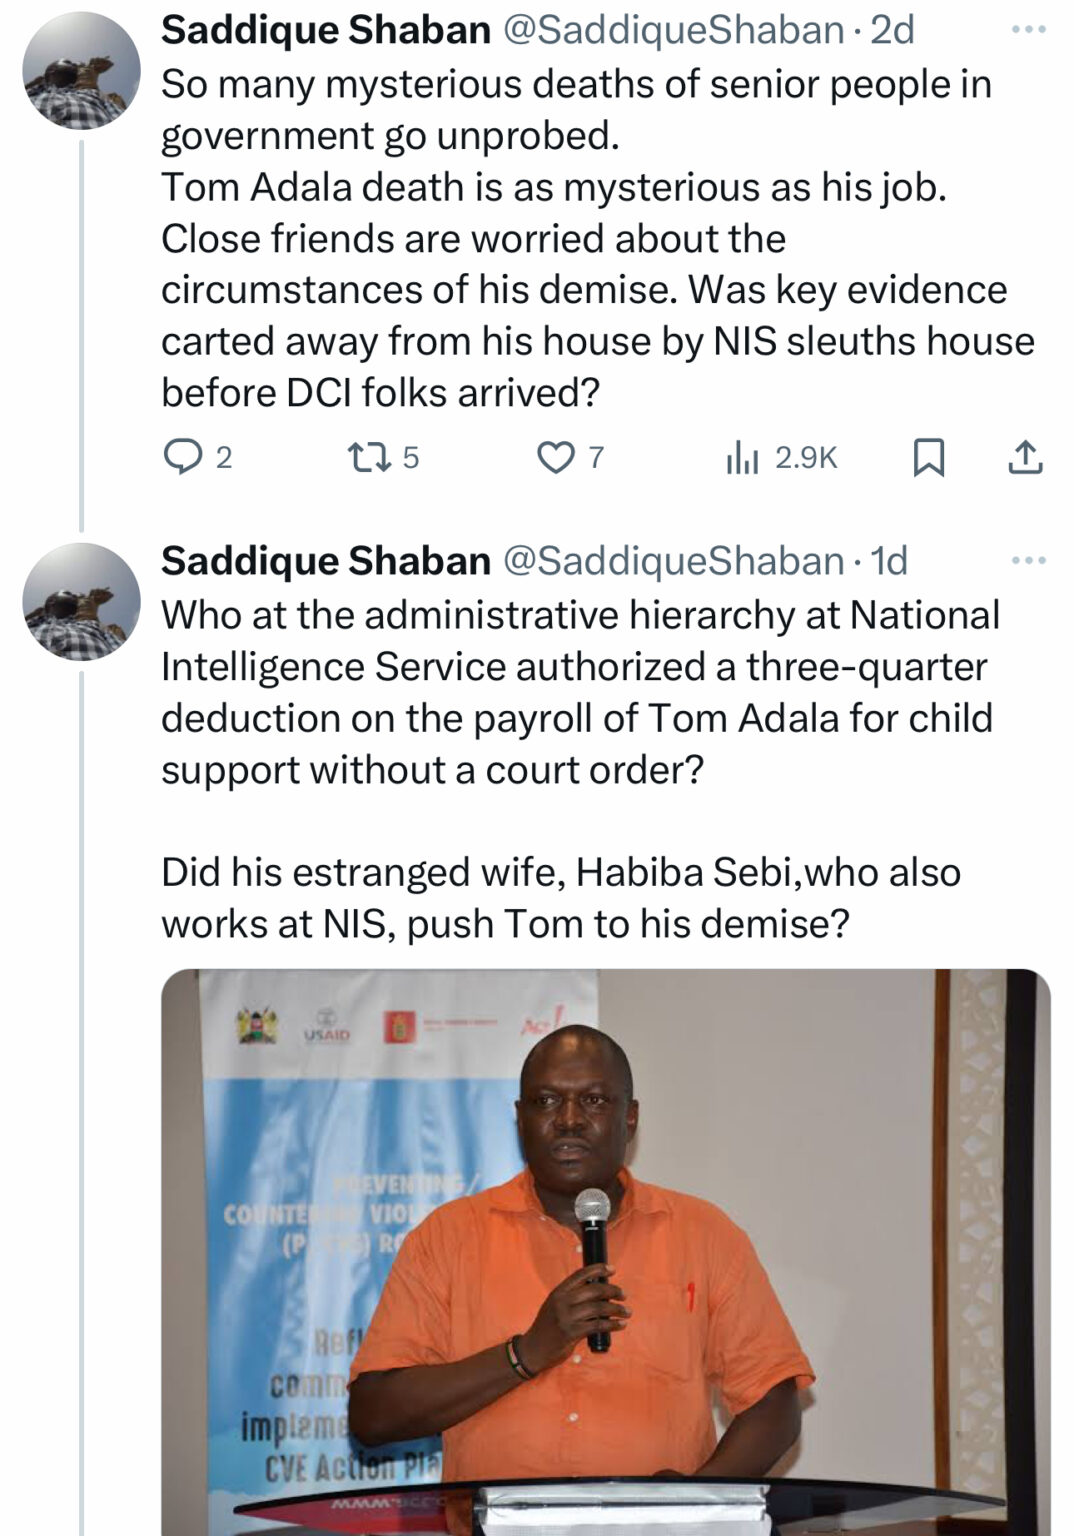Open more options on the first tweet
This screenshot has width=1074, height=1536.
1022,30
